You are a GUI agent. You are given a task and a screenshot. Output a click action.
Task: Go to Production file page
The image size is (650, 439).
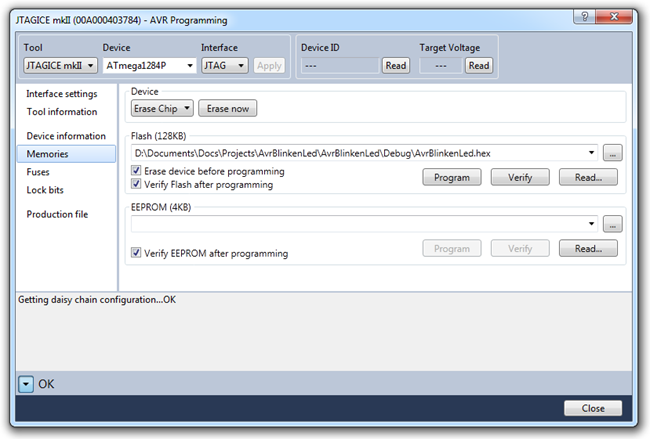[x=57, y=214]
